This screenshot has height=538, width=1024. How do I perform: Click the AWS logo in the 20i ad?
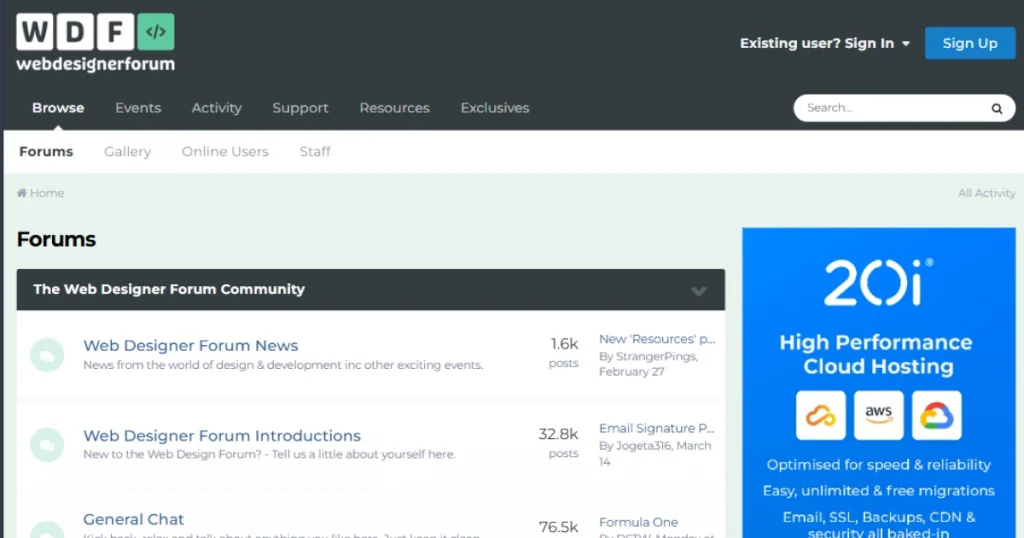click(878, 415)
